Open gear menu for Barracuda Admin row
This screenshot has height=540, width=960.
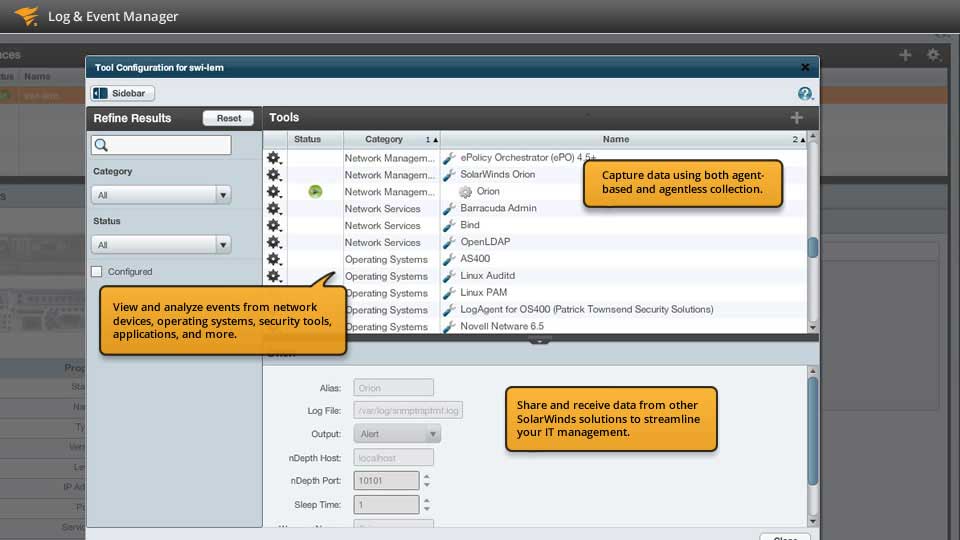click(274, 209)
